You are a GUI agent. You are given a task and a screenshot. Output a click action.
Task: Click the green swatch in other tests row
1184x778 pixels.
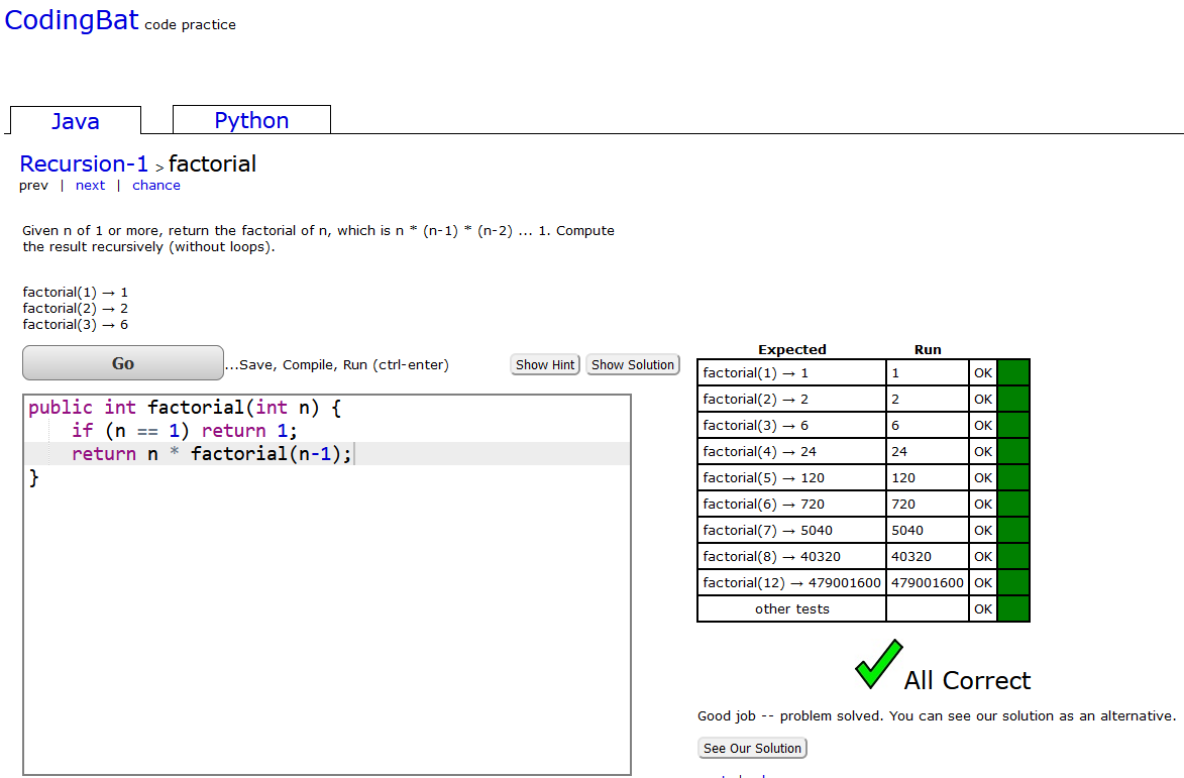point(1013,609)
